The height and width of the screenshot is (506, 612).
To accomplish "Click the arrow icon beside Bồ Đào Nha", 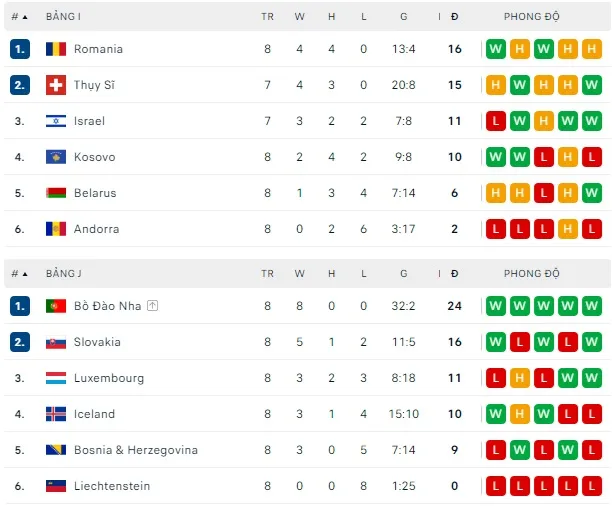I will click(152, 306).
